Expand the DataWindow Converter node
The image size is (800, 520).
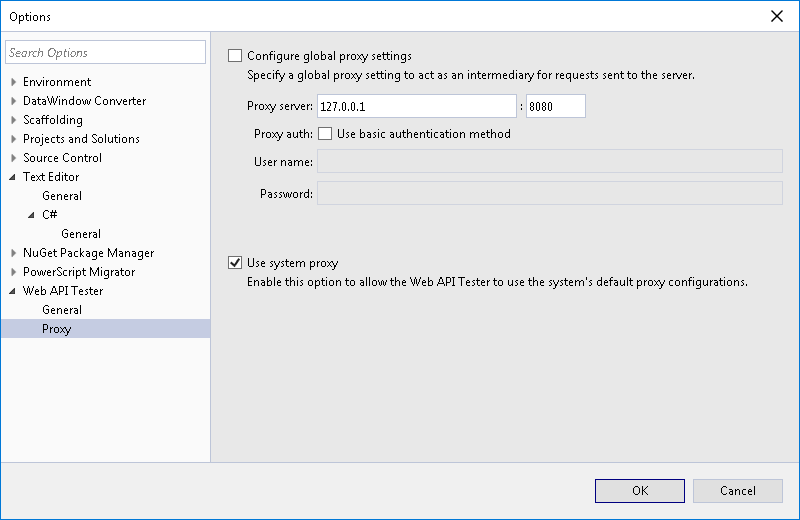coord(13,101)
